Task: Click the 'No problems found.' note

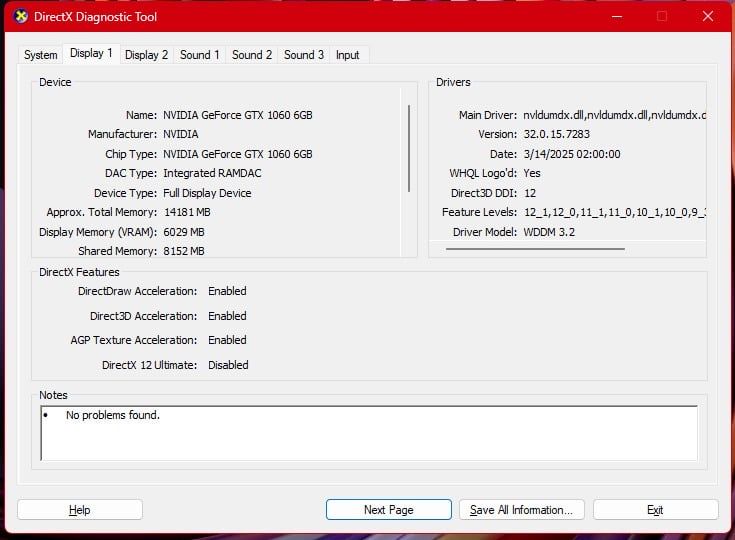Action: pos(113,414)
